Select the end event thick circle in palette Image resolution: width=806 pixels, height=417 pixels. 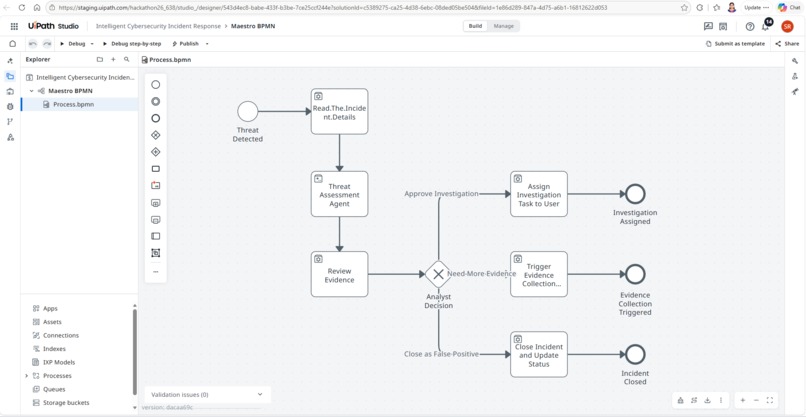tap(156, 118)
